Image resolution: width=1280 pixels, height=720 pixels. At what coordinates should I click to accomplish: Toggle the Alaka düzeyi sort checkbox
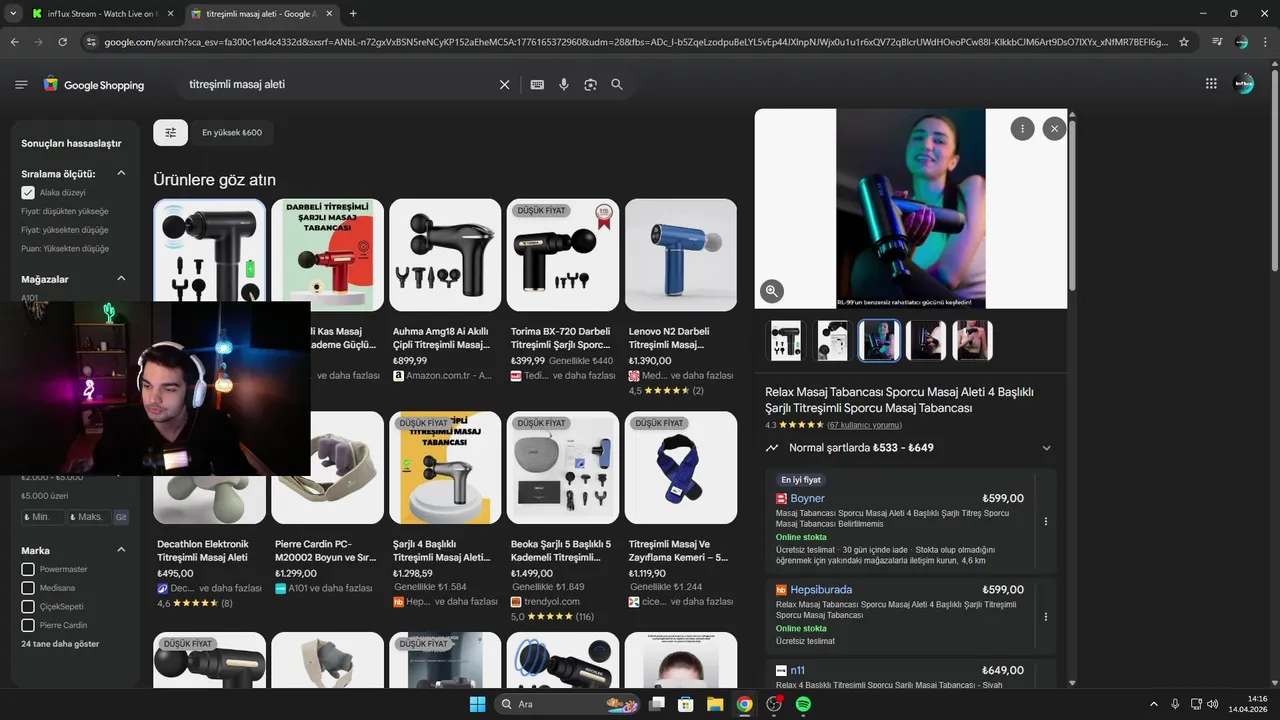28,192
